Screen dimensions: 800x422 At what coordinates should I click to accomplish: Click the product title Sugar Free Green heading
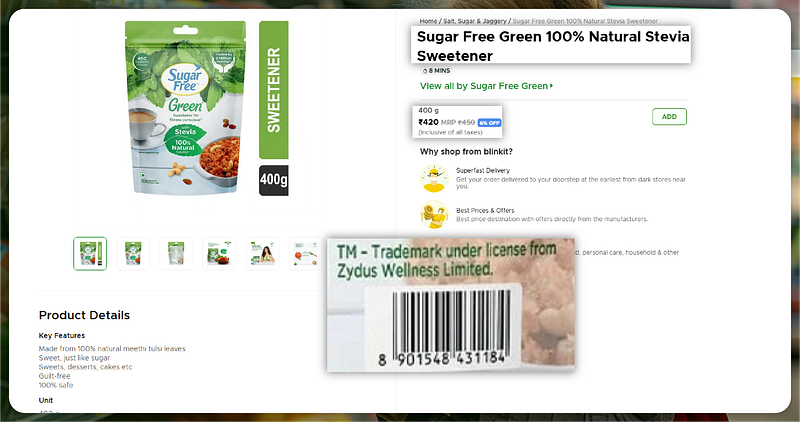click(552, 46)
